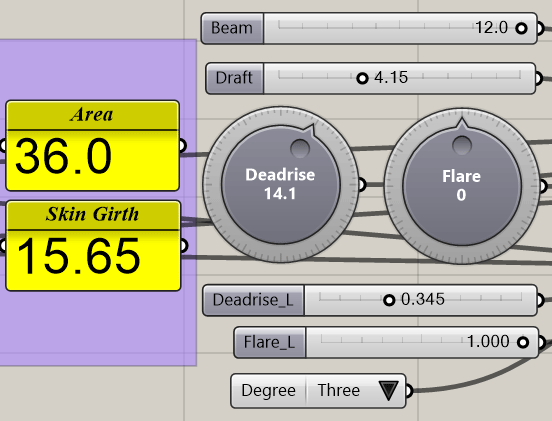Select the Skin Girth panel title
The width and height of the screenshot is (552, 421).
[93, 215]
